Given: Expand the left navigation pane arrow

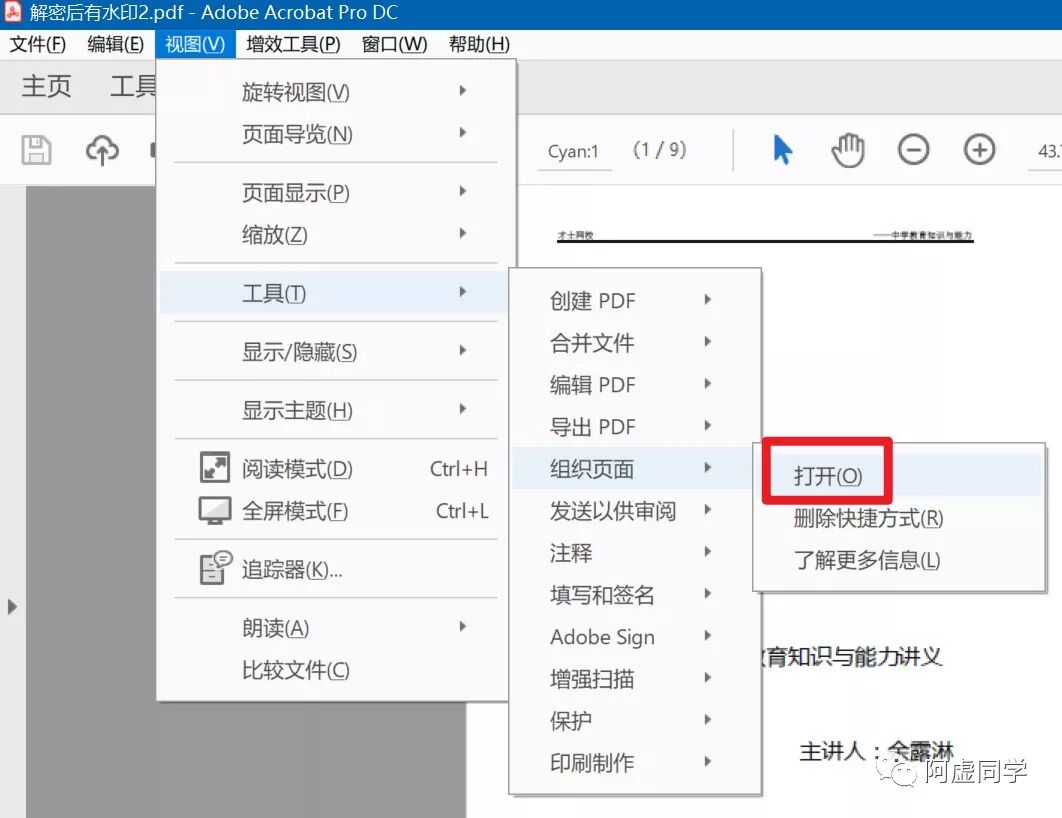Looking at the screenshot, I should 12,606.
